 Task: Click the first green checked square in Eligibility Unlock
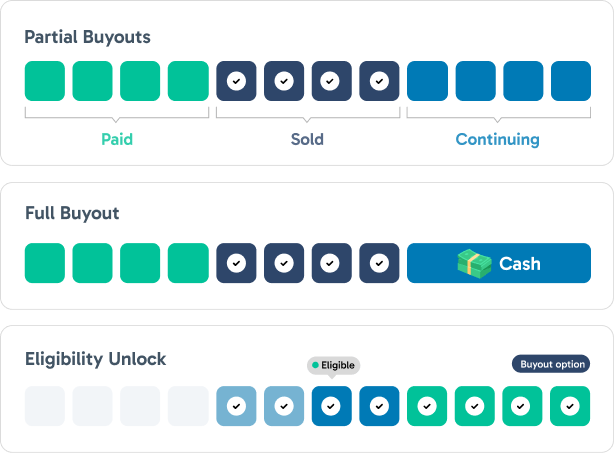pyautogui.click(x=427, y=406)
